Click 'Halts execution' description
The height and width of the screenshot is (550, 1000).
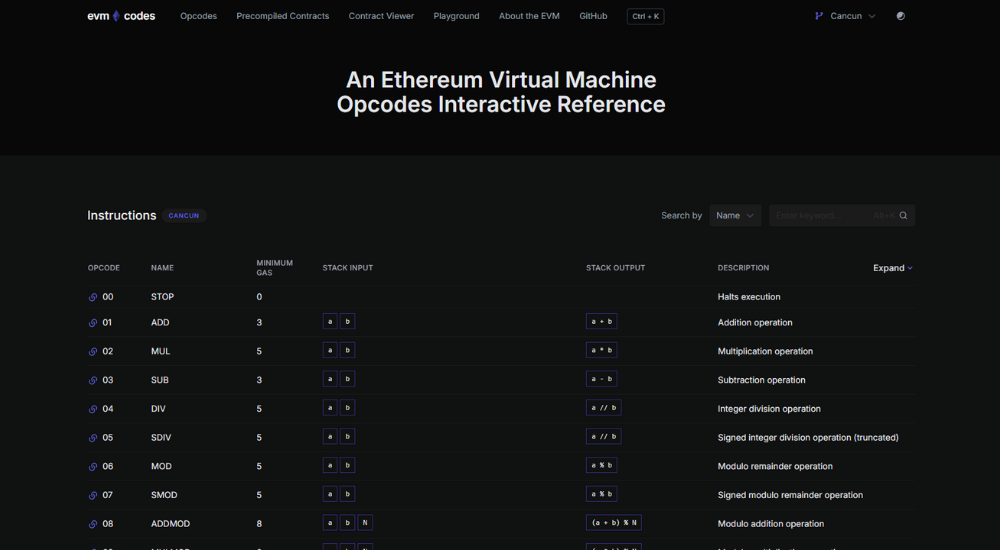[749, 297]
